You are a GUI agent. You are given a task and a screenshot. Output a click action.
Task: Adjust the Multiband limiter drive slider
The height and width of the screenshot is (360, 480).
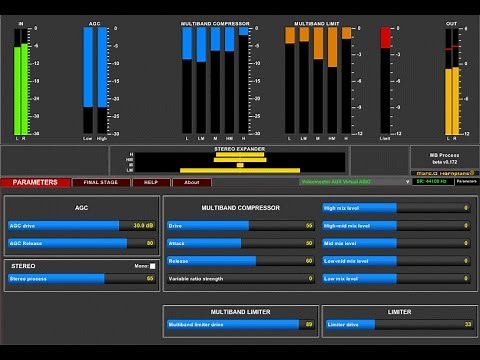[x=241, y=324]
